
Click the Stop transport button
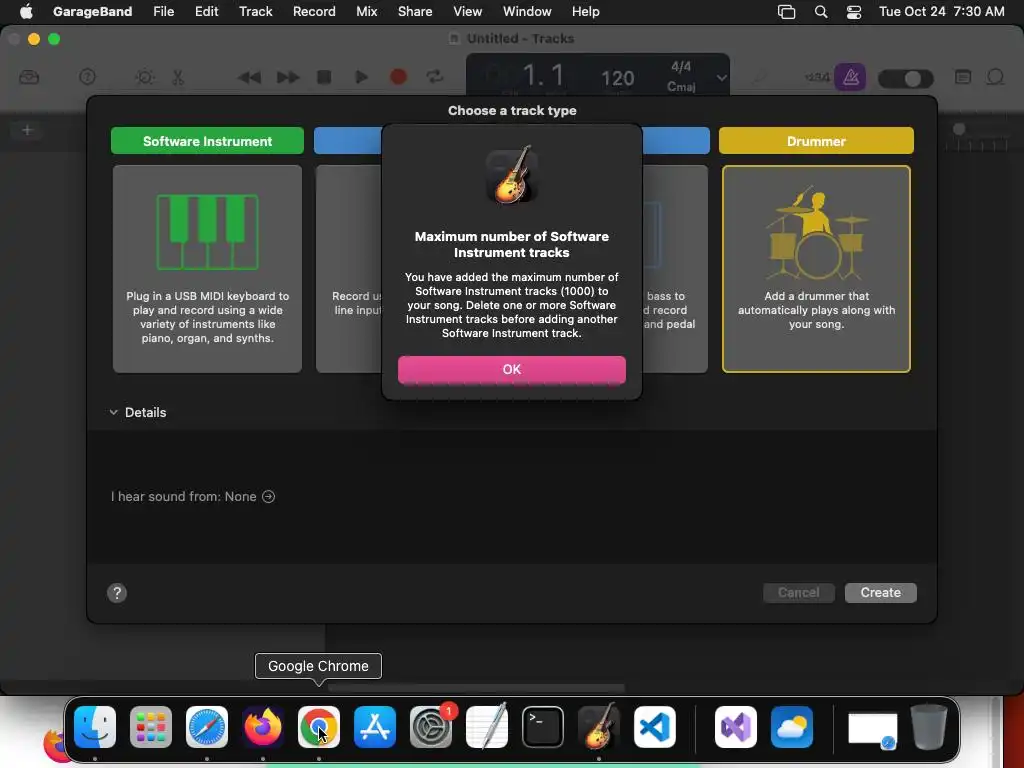[x=324, y=77]
